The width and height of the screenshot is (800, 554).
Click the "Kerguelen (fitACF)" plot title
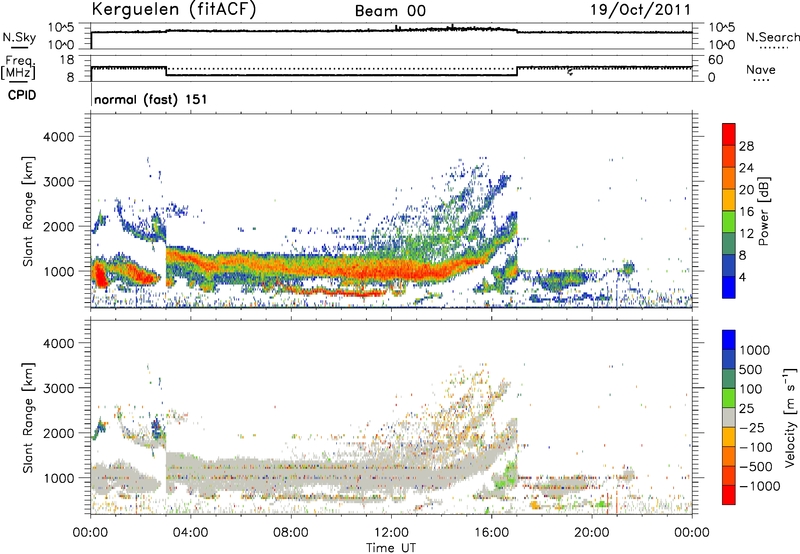[x=174, y=9]
